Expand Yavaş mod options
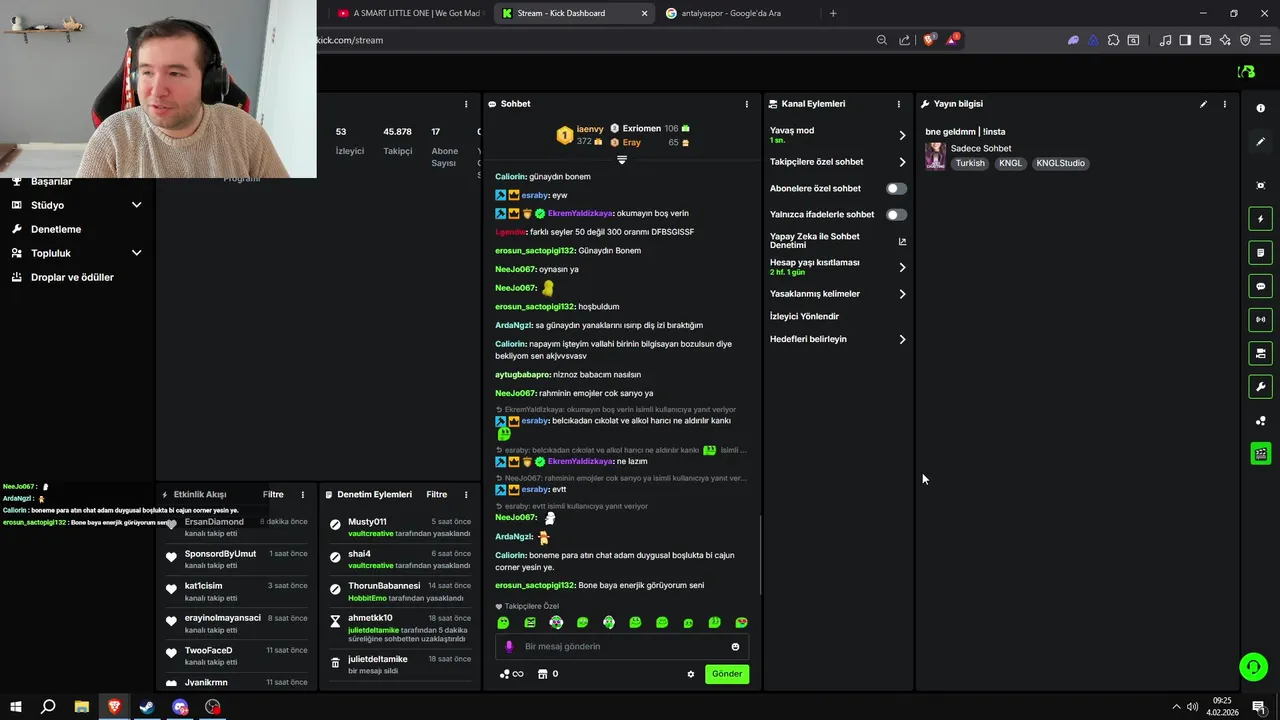 pyautogui.click(x=902, y=135)
